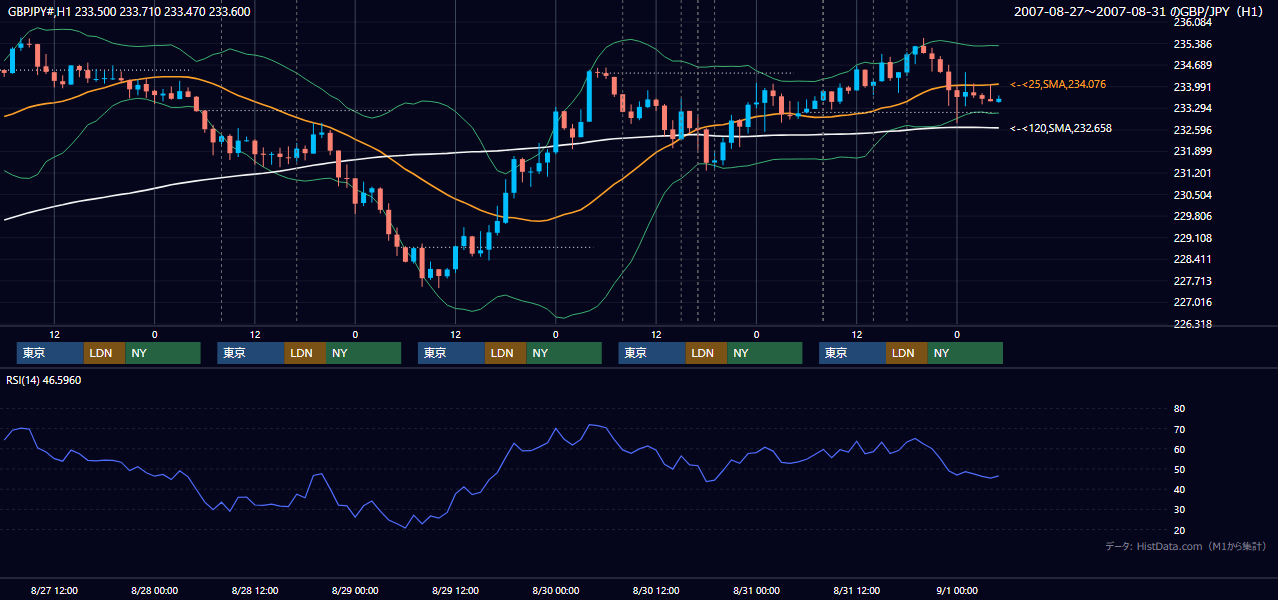Screen dimensions: 1278x600
Task: Select the 8/29 12:00 time axis label
Action: [455, 591]
